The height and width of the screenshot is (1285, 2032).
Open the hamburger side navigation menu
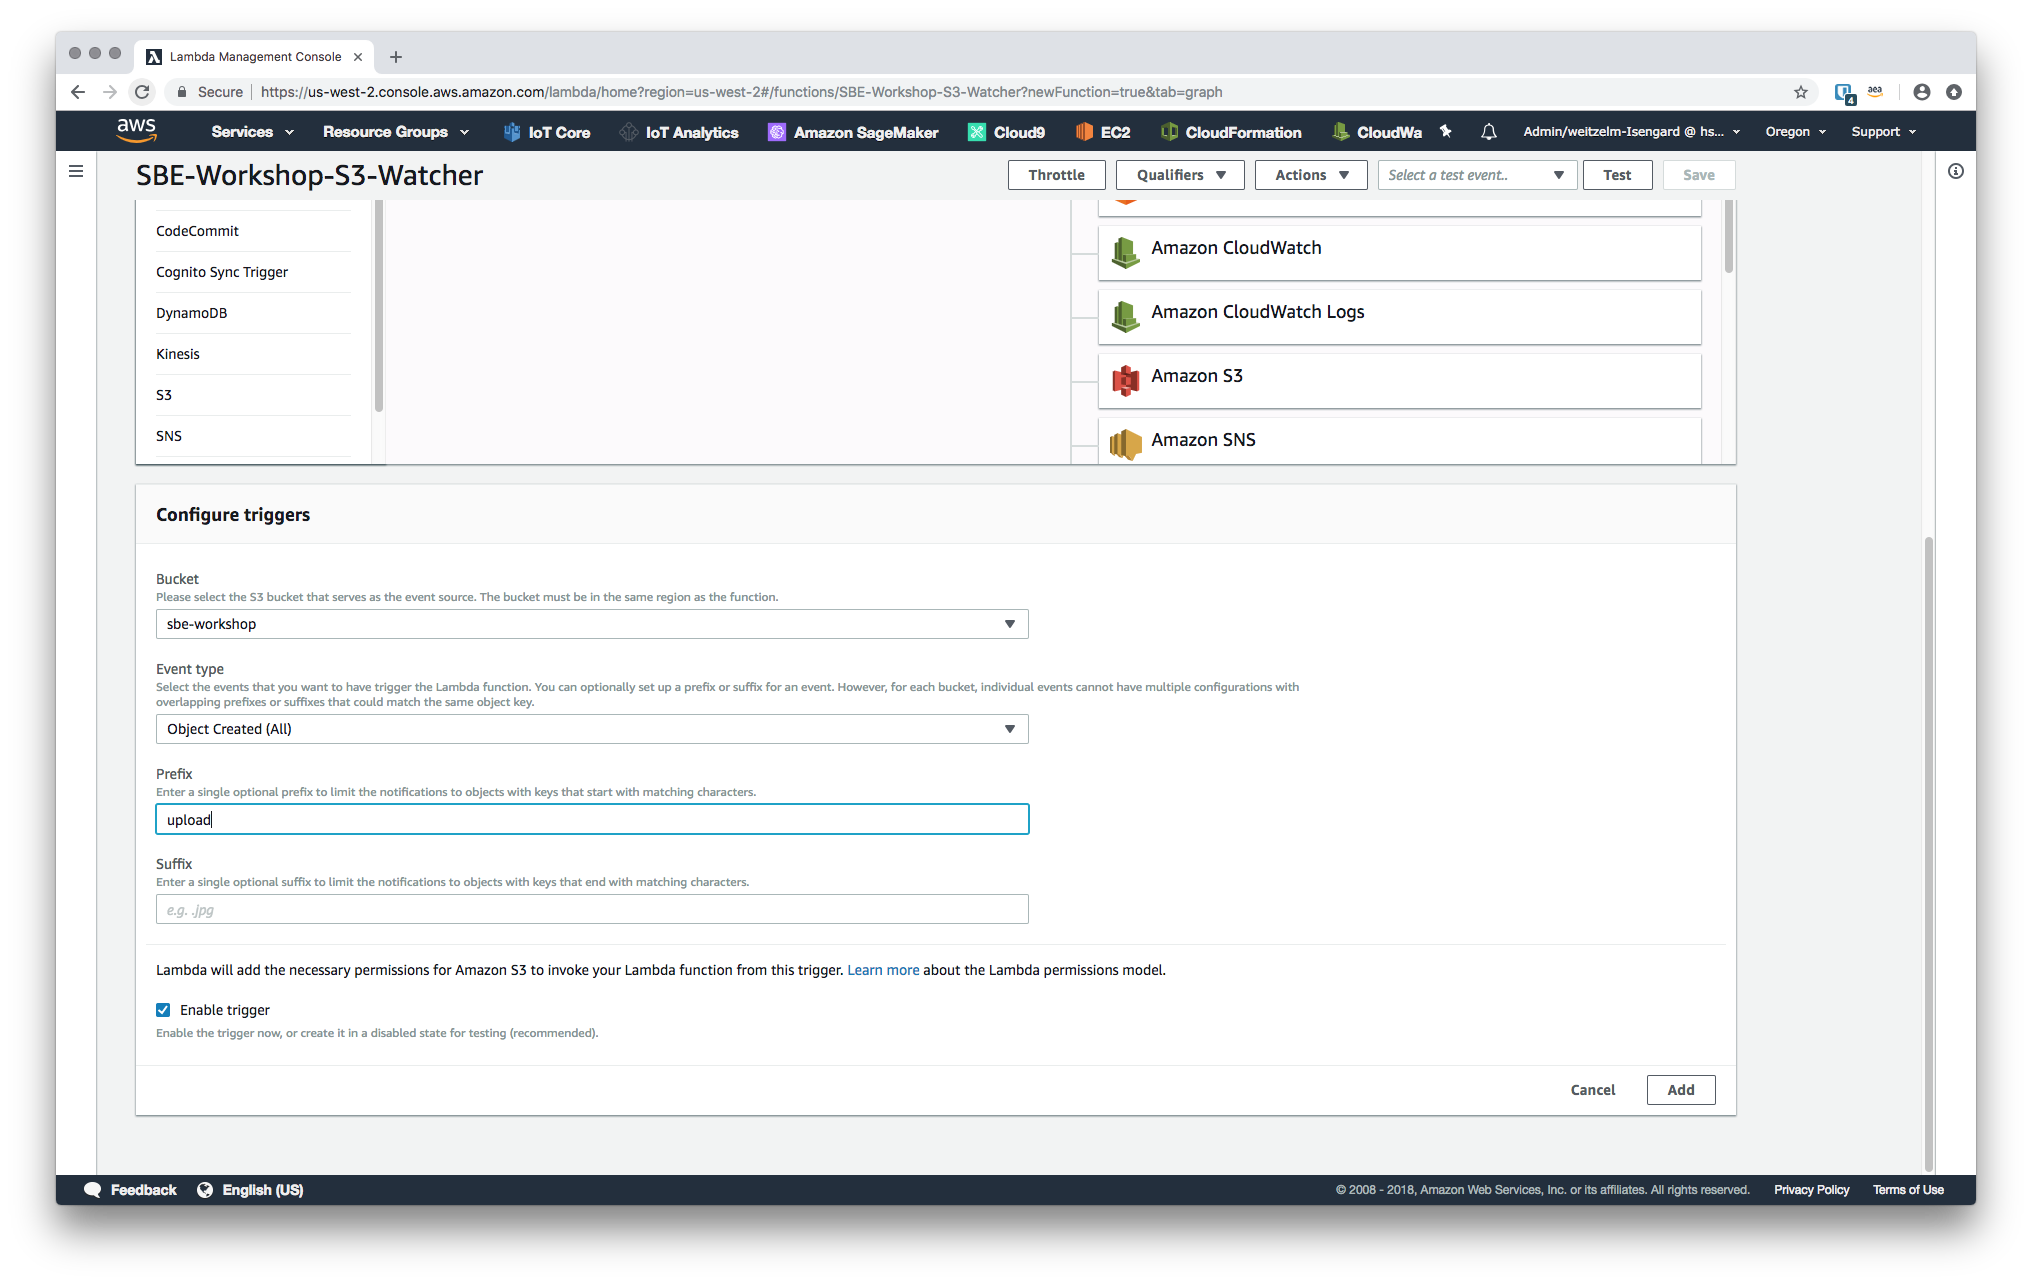tap(76, 171)
